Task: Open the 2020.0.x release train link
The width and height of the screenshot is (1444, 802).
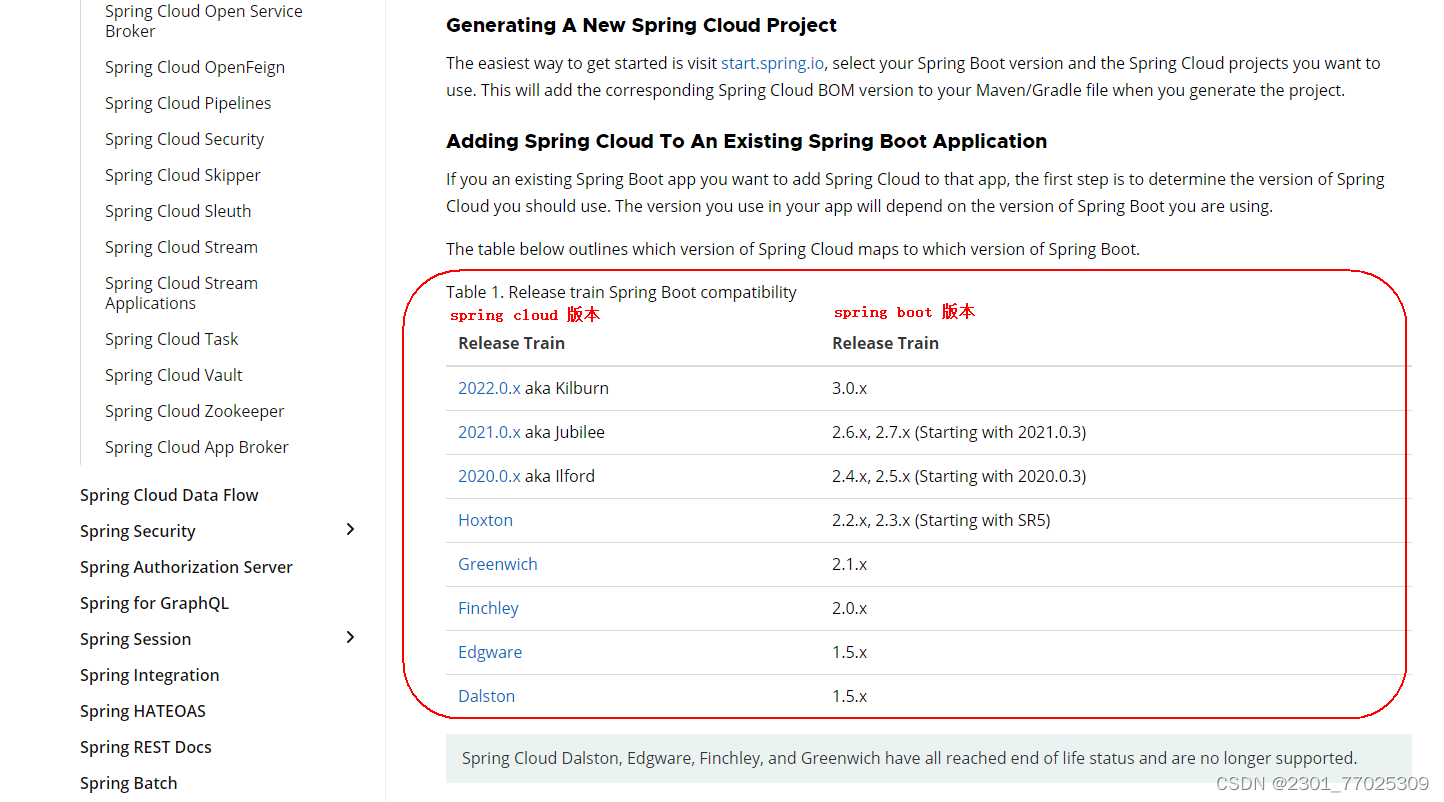Action: click(x=489, y=476)
